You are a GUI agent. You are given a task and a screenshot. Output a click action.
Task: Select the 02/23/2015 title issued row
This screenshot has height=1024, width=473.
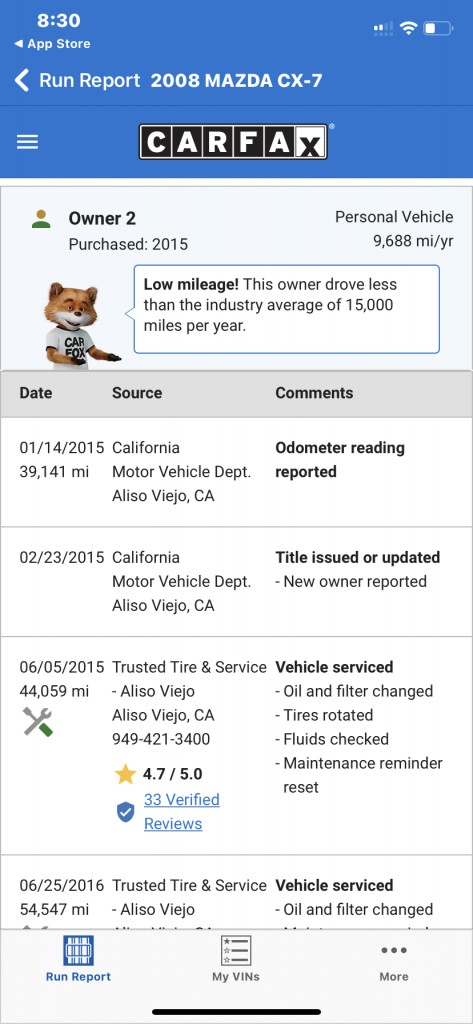coord(236,581)
